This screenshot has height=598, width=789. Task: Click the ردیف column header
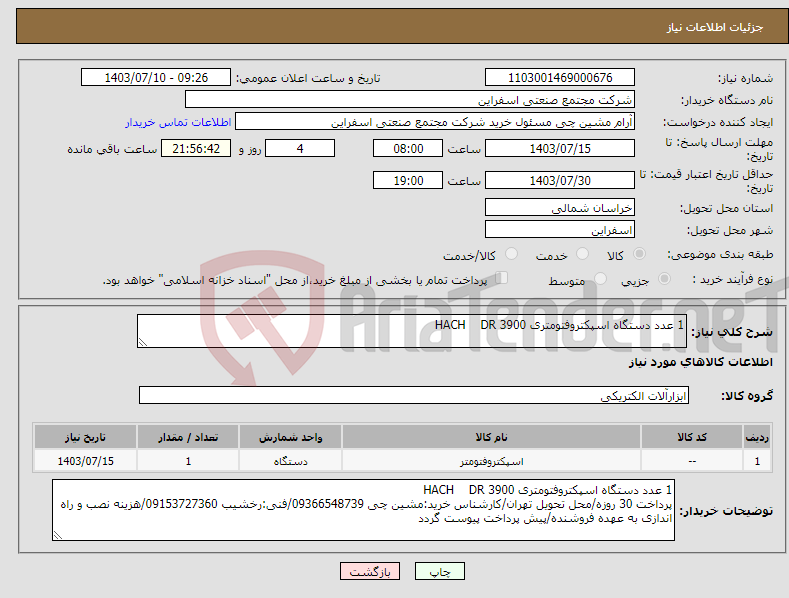(757, 437)
